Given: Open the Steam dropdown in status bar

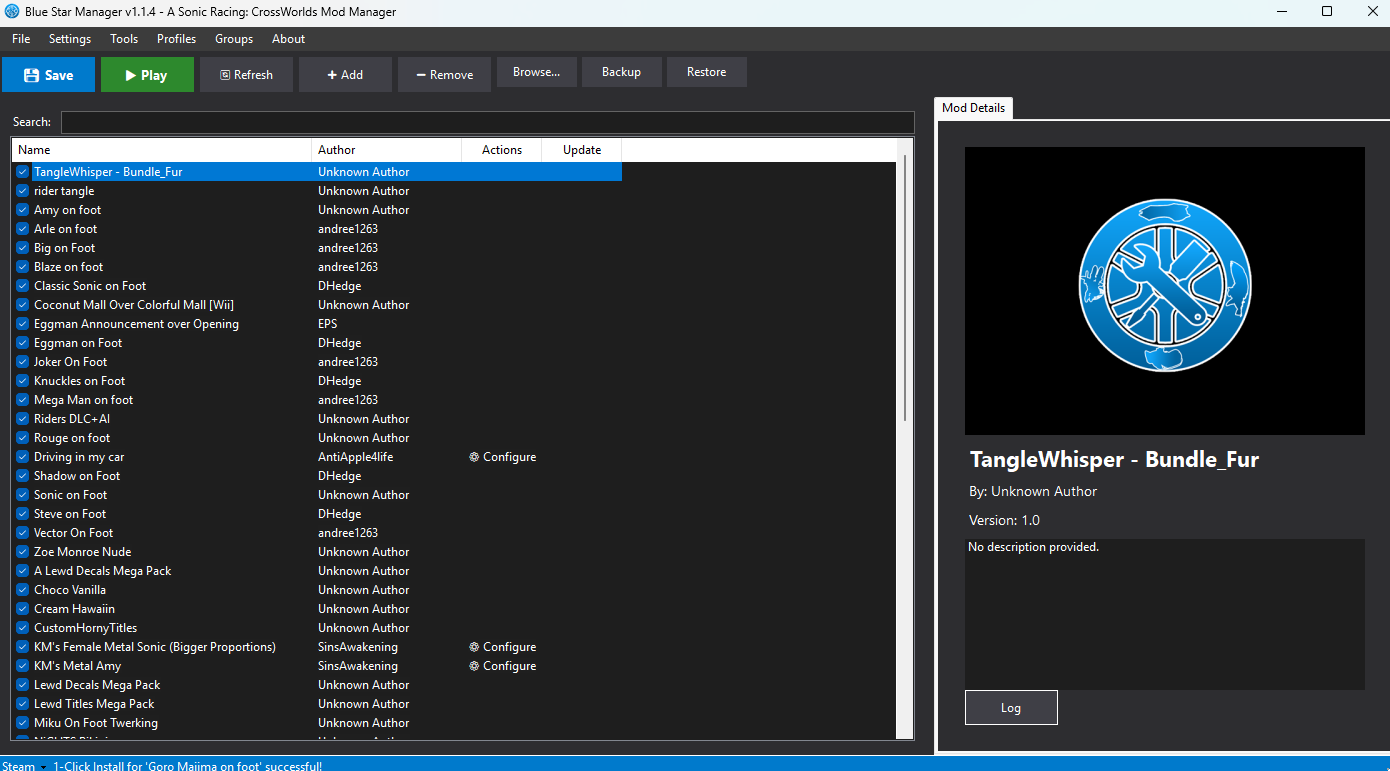Looking at the screenshot, I should point(24,766).
